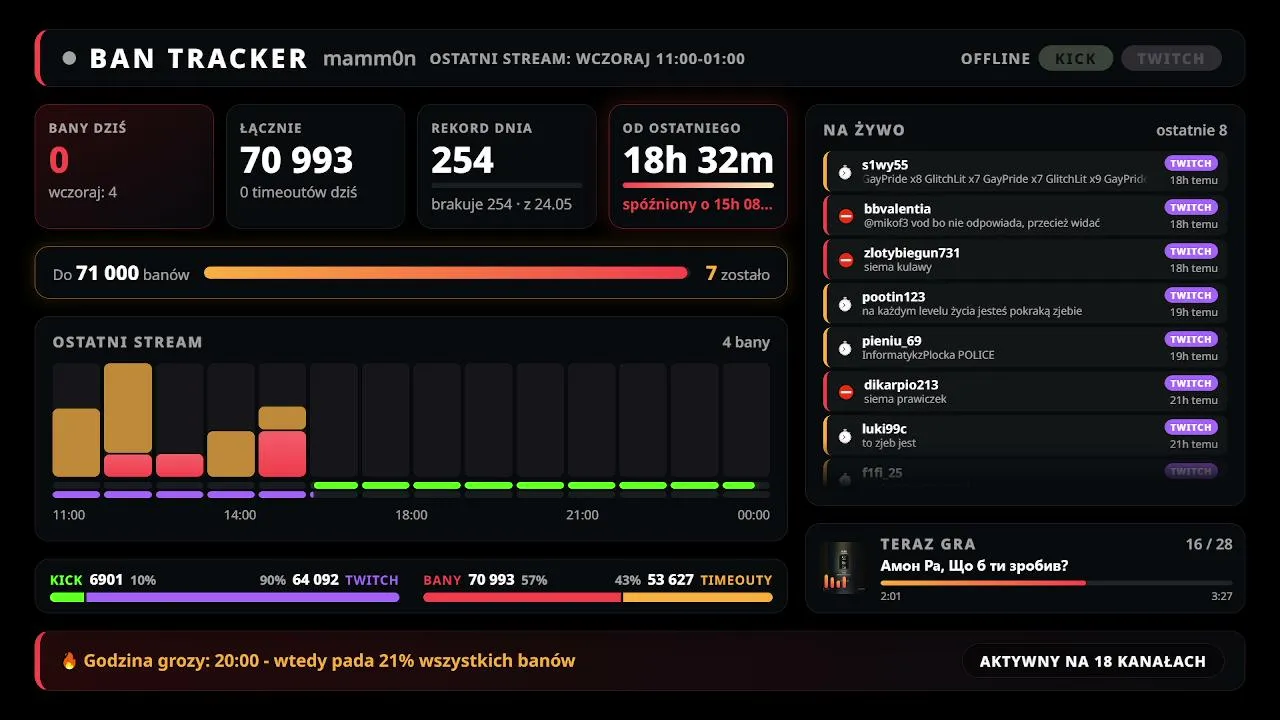Viewport: 1280px width, 720px height.
Task: Click the mamm0n channel name
Action: [369, 58]
